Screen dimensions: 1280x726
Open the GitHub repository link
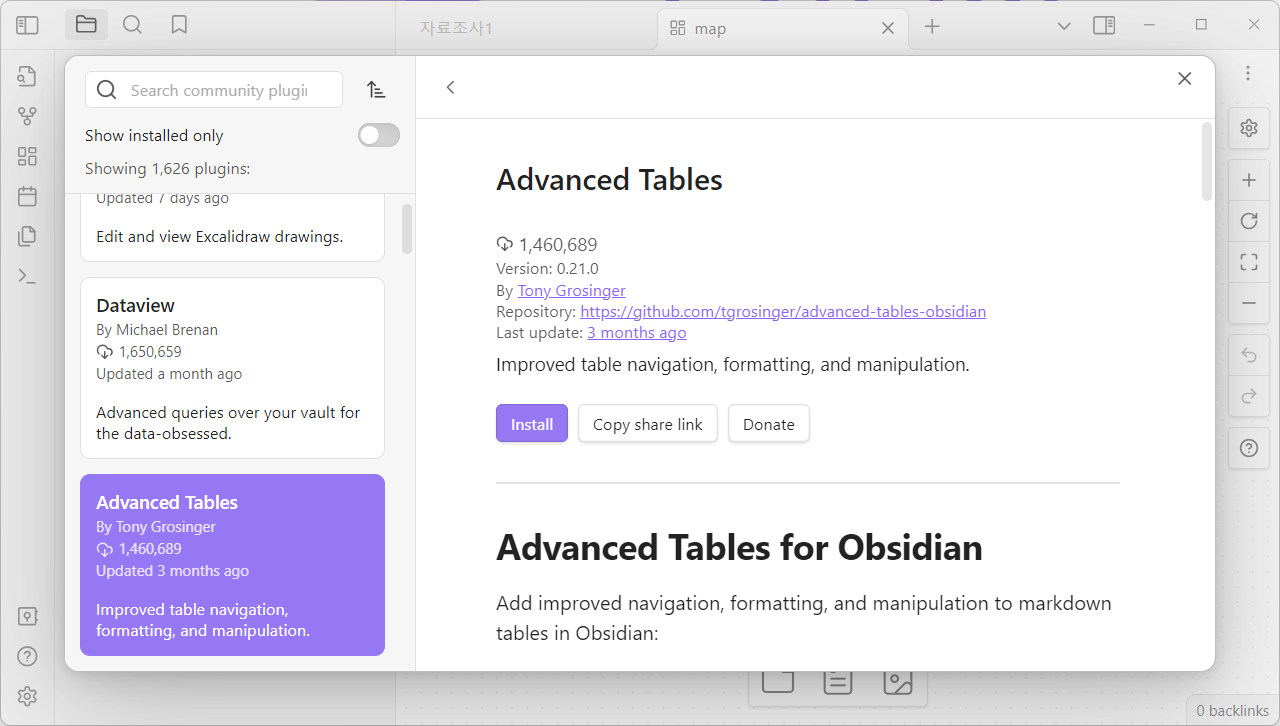point(783,311)
